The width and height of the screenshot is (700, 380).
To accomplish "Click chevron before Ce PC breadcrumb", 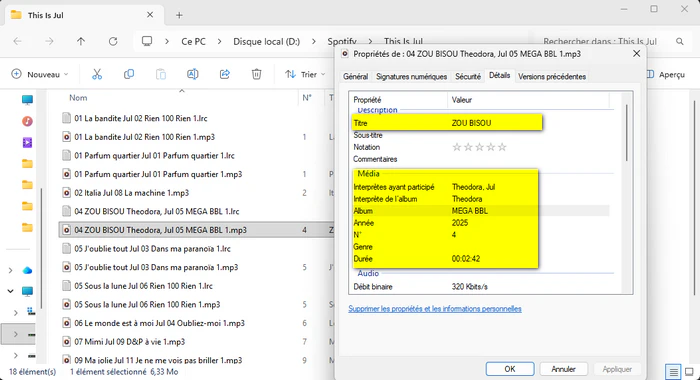I will click(x=167, y=42).
